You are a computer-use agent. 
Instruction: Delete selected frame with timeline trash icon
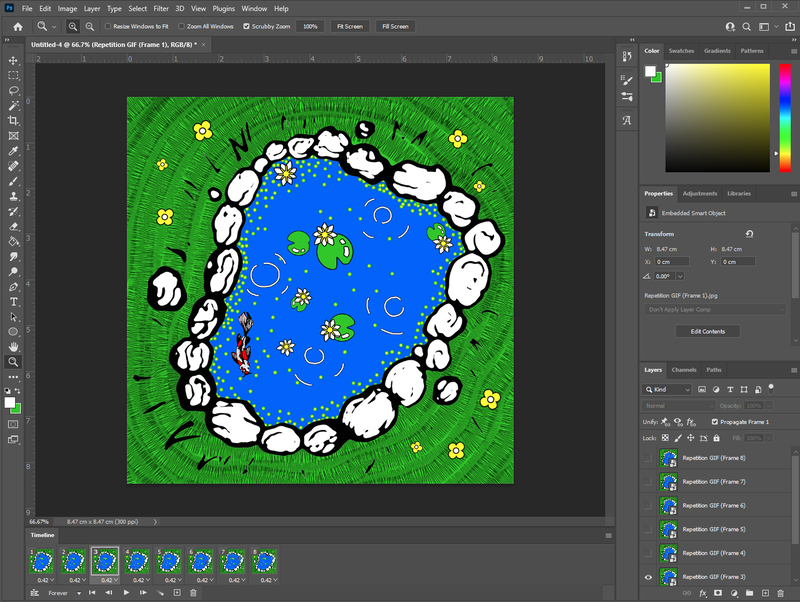[194, 593]
